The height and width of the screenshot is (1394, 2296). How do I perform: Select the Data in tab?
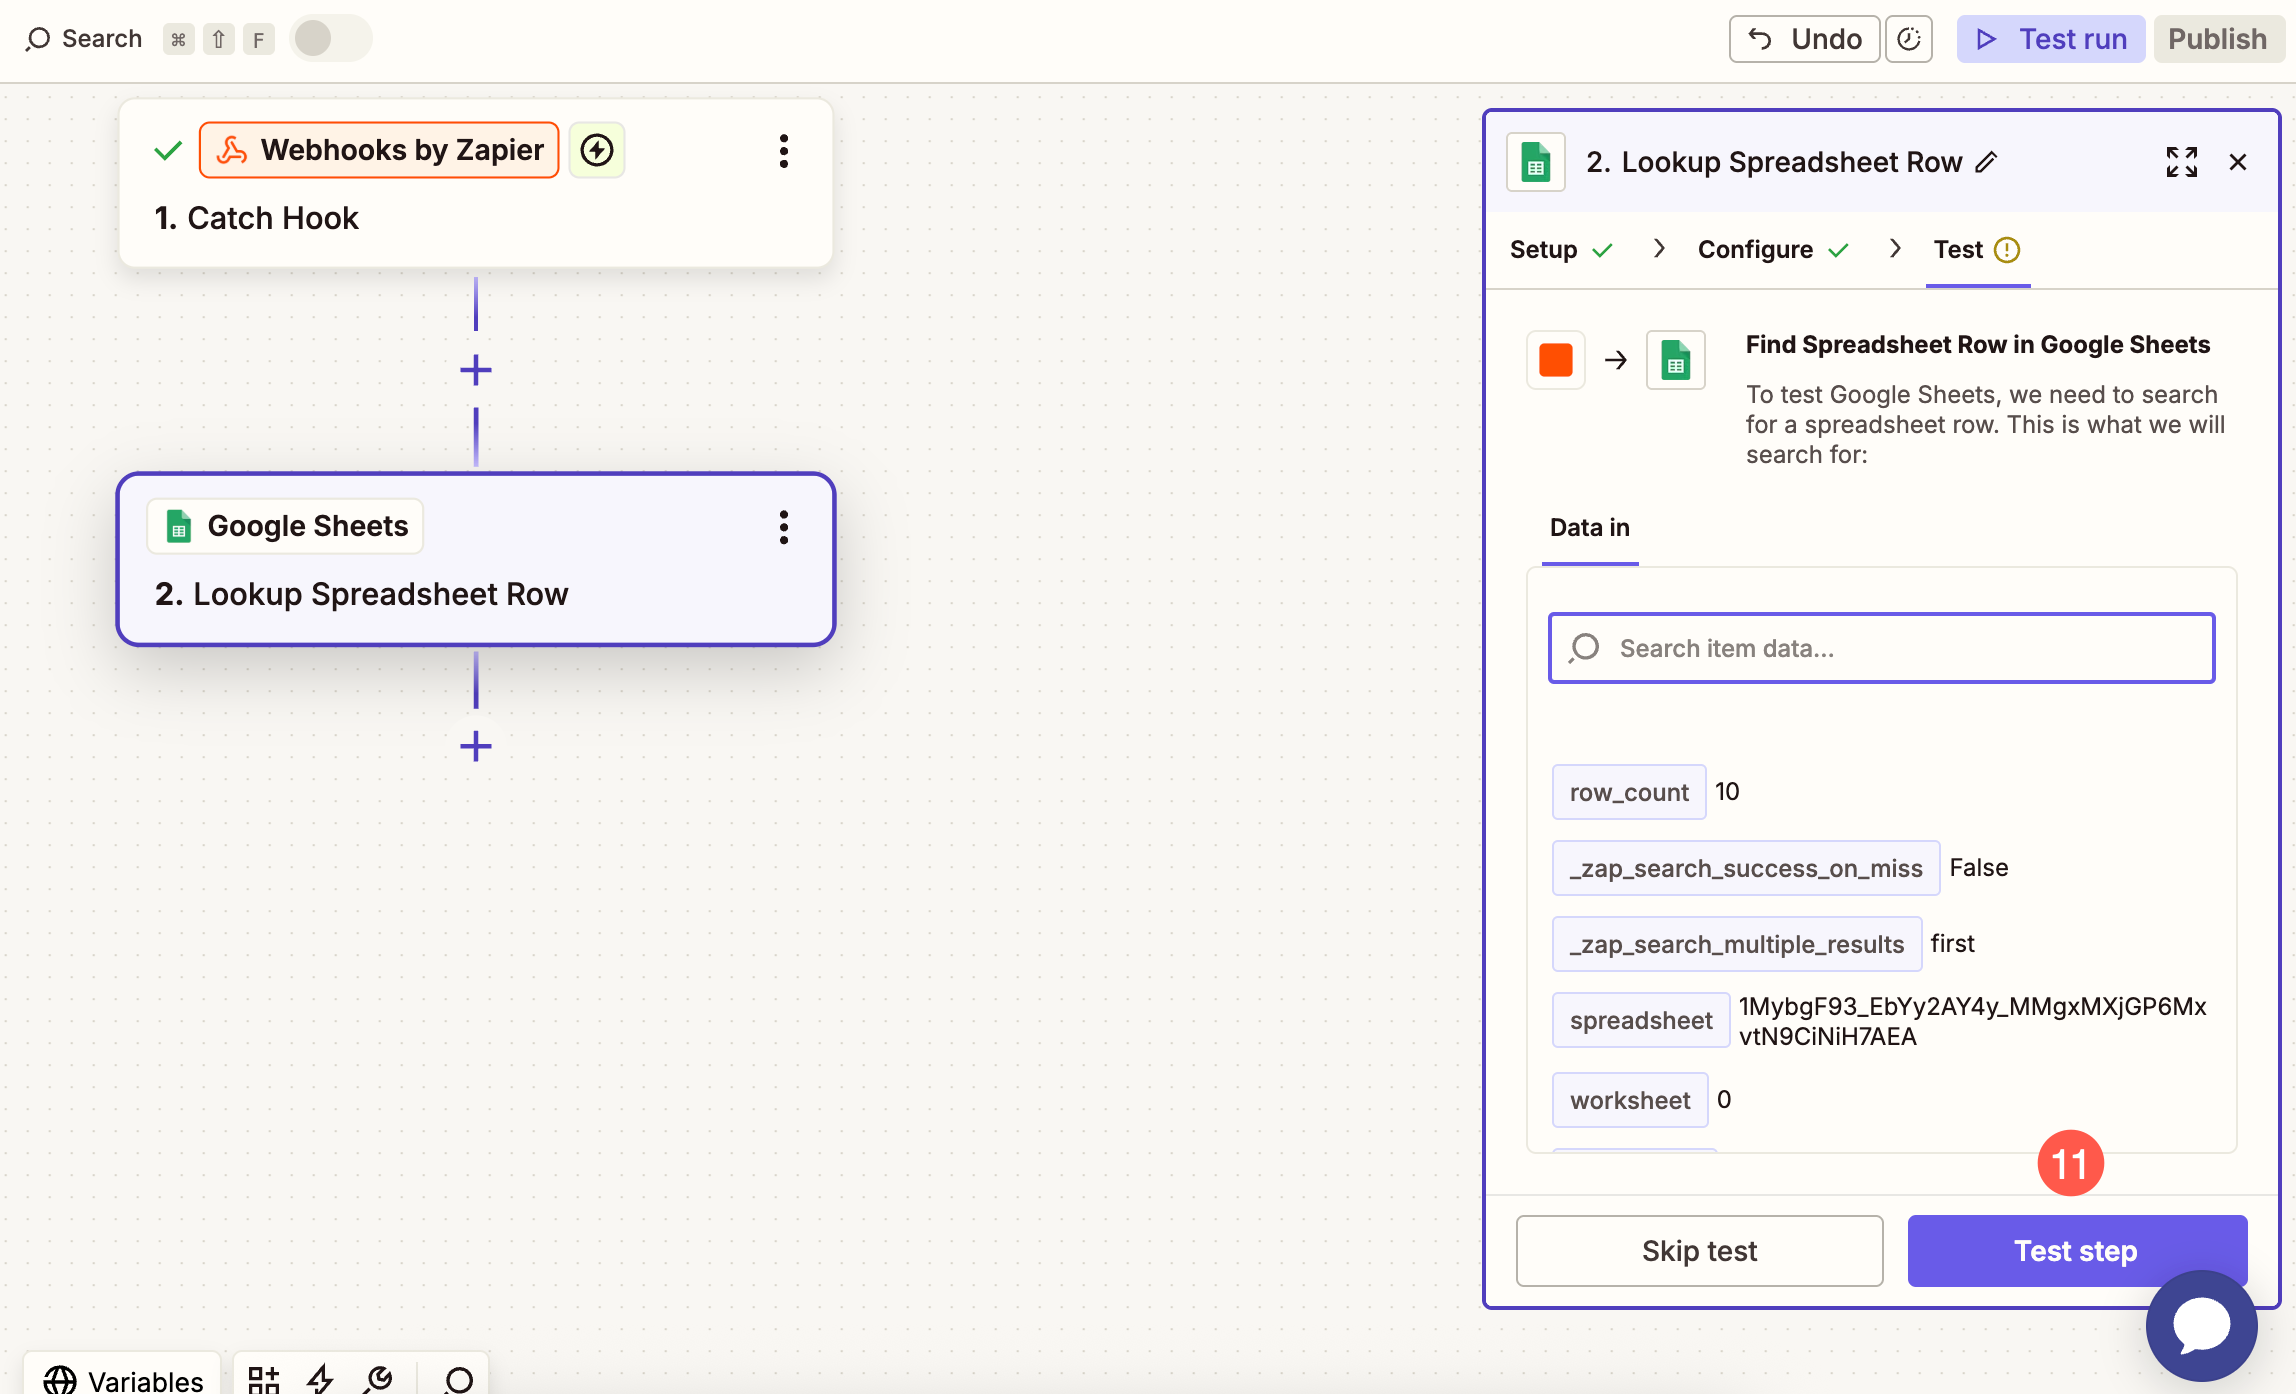pyautogui.click(x=1590, y=528)
